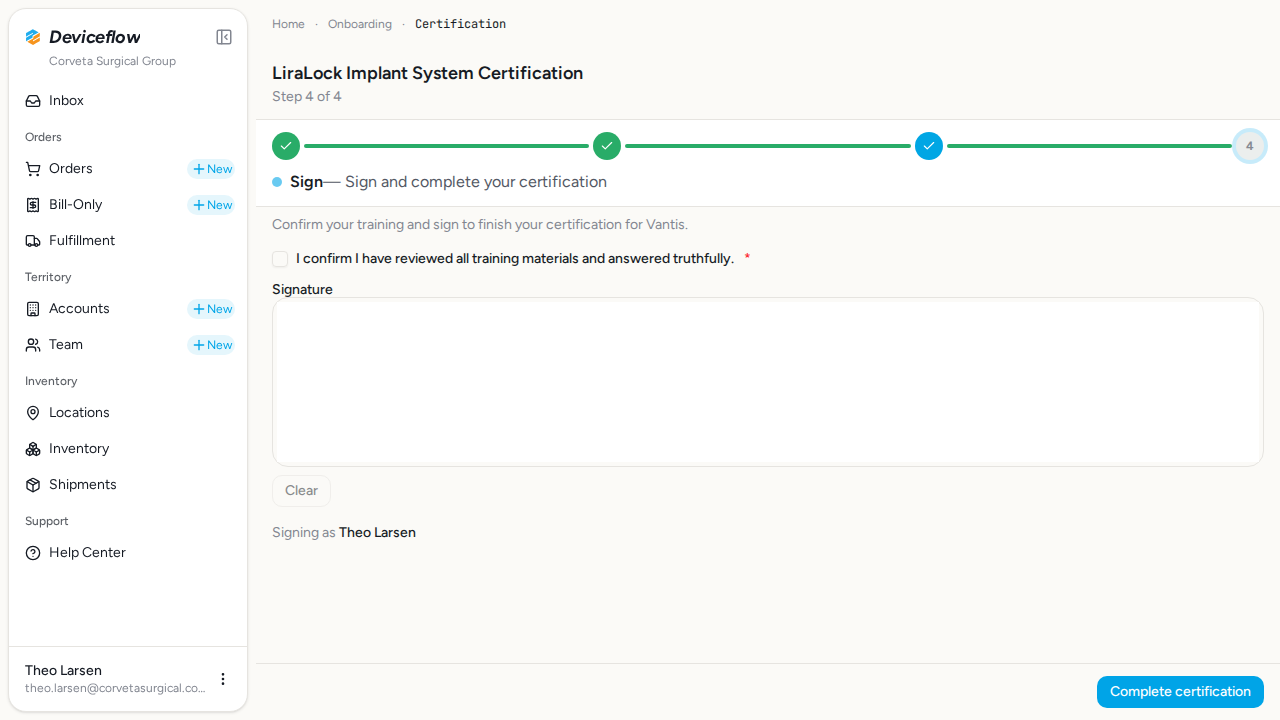Click the Locations pin icon
The width and height of the screenshot is (1280, 720).
(33, 413)
